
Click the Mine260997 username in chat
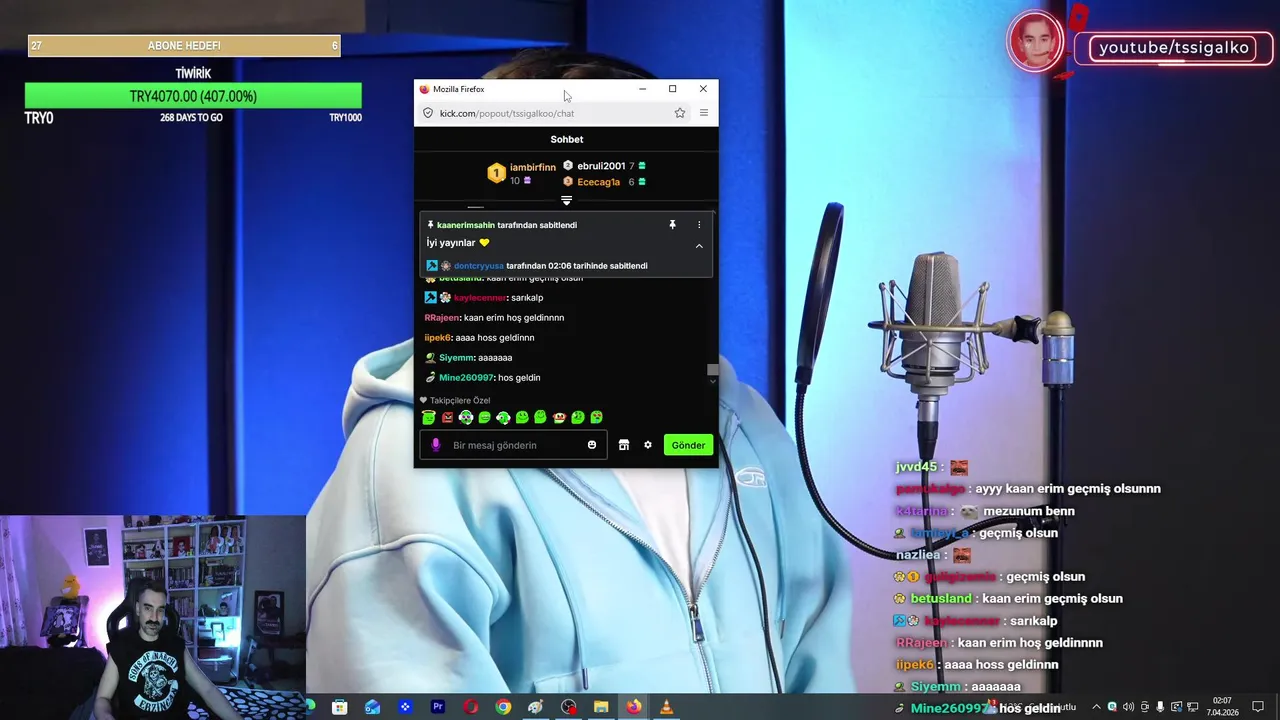pyautogui.click(x=466, y=378)
